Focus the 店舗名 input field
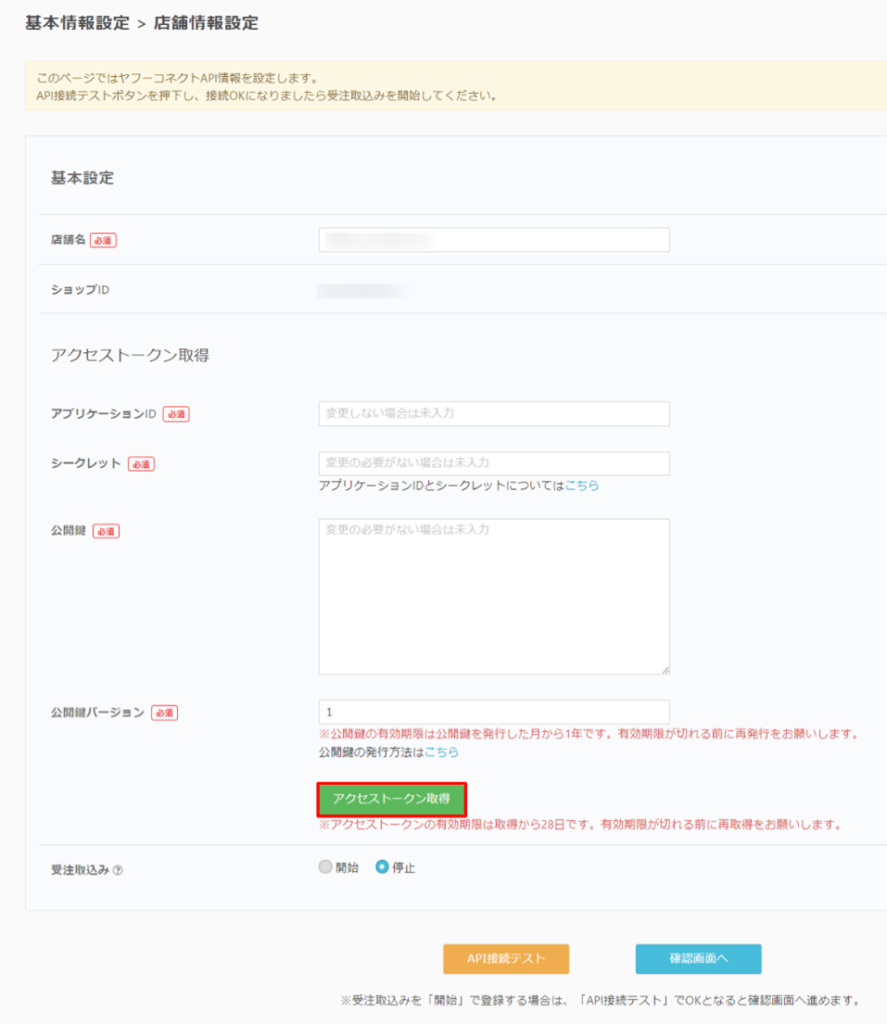The width and height of the screenshot is (887, 1024). tap(494, 240)
